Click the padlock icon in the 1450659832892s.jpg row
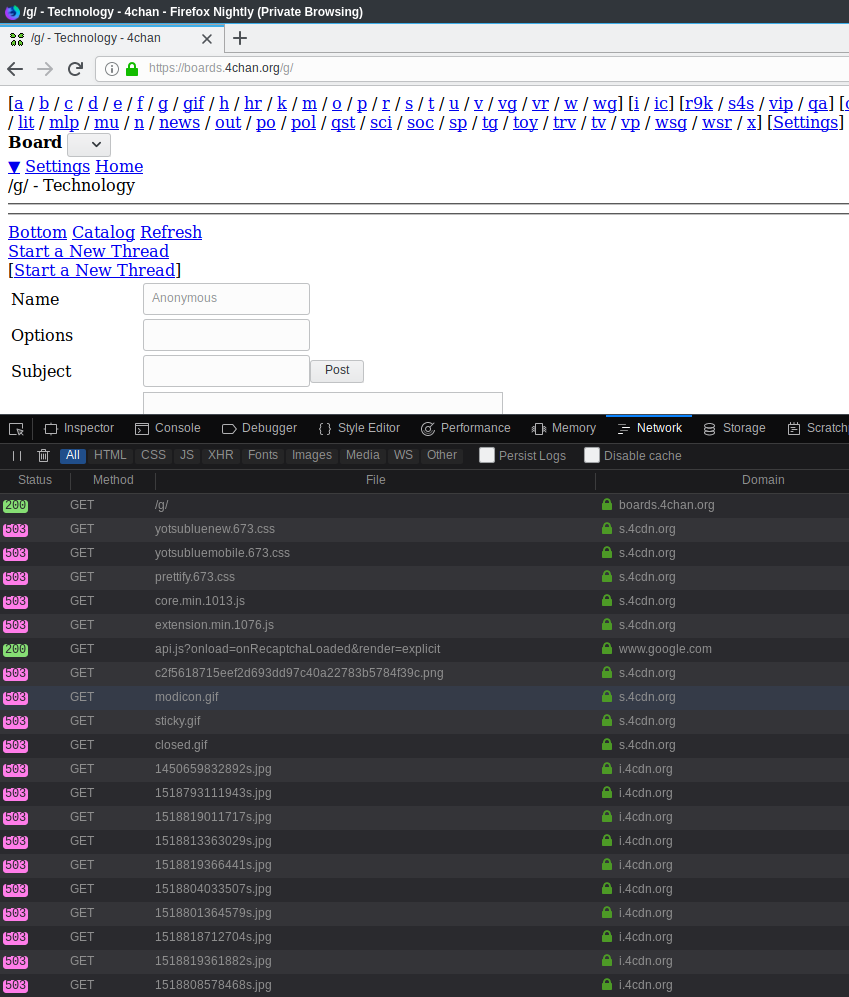 pyautogui.click(x=607, y=769)
